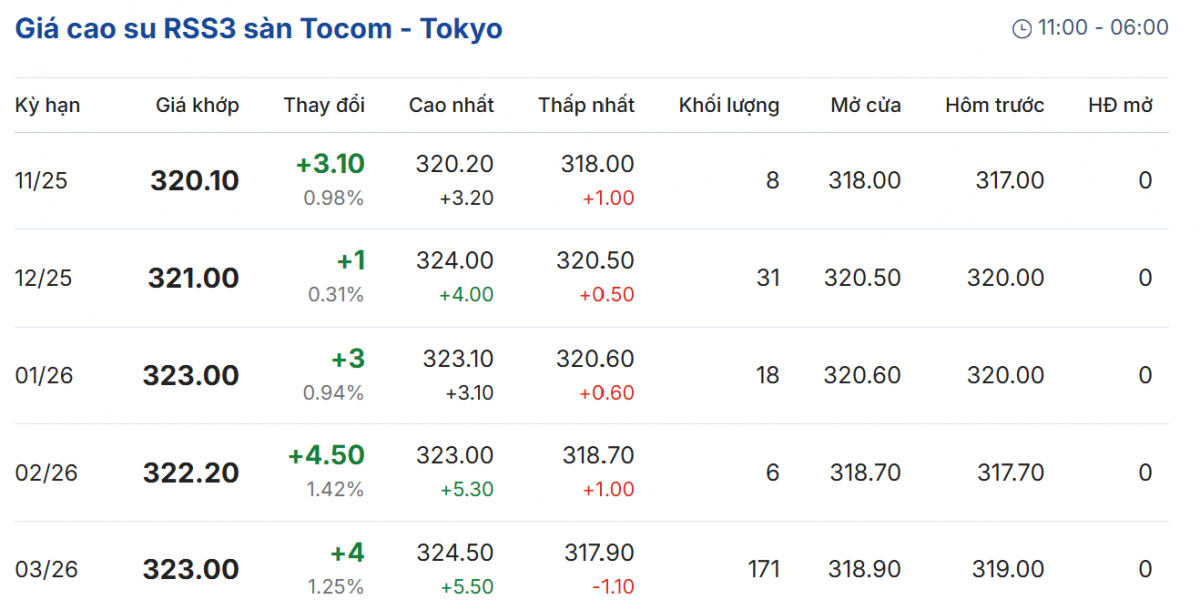This screenshot has width=1200, height=610.
Task: Click the clock icon beside trading hours
Action: coord(1021,29)
